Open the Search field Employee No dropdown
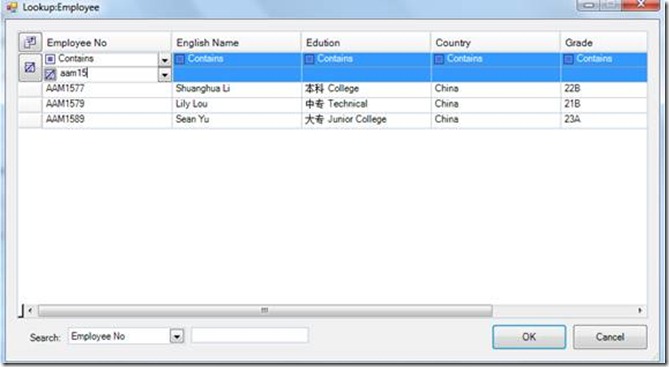The width and height of the screenshot is (669, 367). 177,336
